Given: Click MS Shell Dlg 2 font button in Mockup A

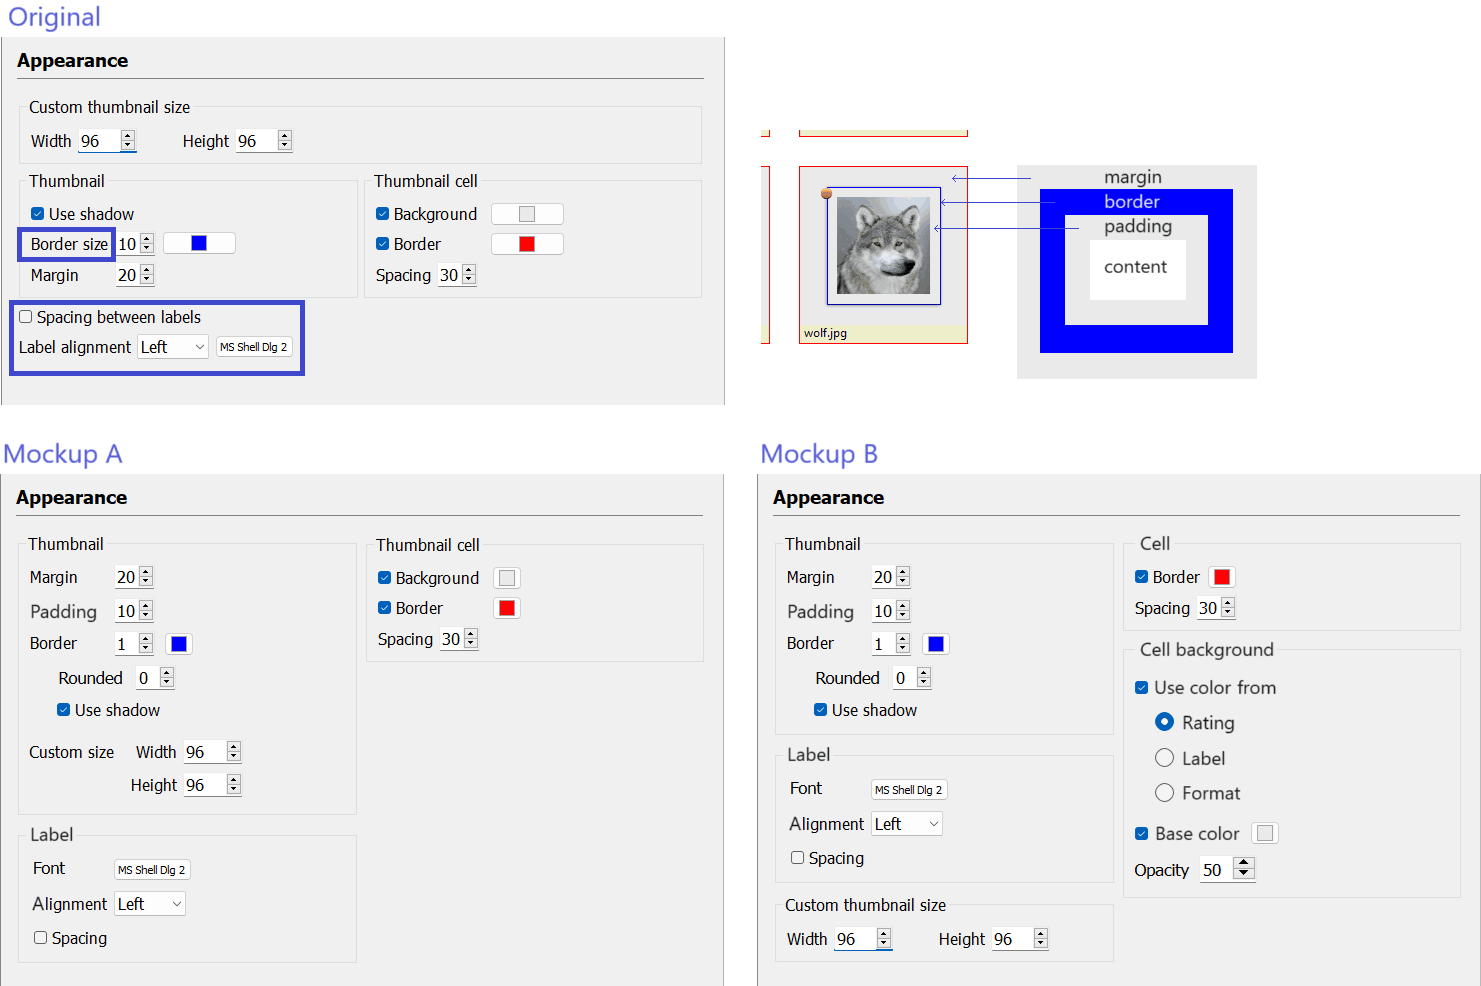Looking at the screenshot, I should pyautogui.click(x=152, y=870).
